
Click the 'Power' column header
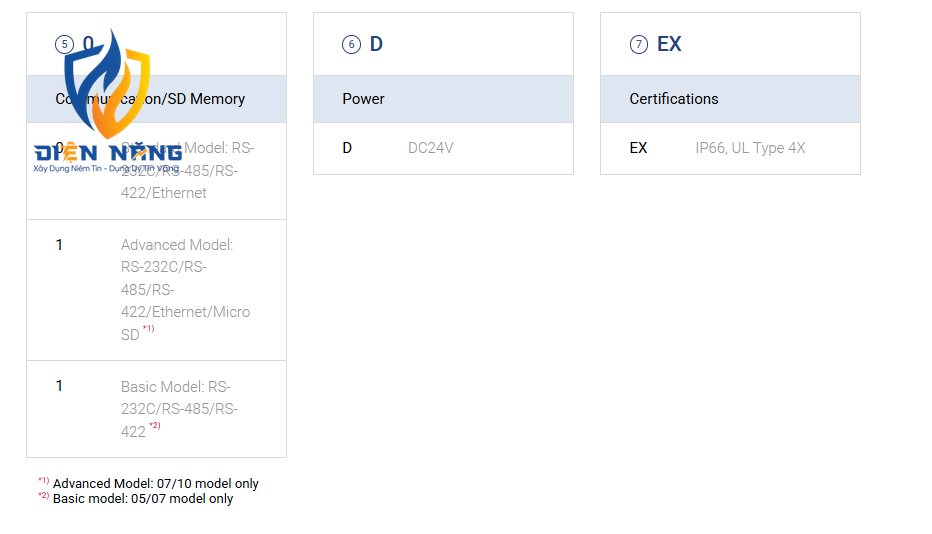click(x=443, y=99)
